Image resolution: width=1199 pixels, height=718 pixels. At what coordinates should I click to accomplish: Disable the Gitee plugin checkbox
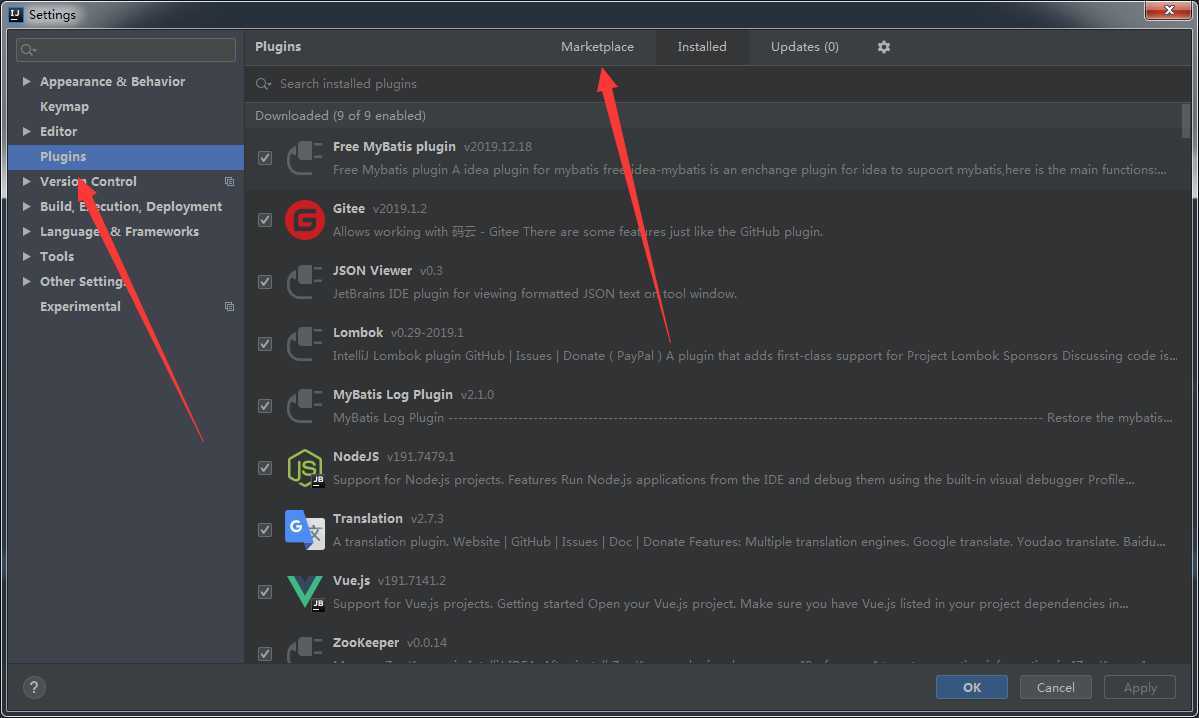click(x=265, y=219)
